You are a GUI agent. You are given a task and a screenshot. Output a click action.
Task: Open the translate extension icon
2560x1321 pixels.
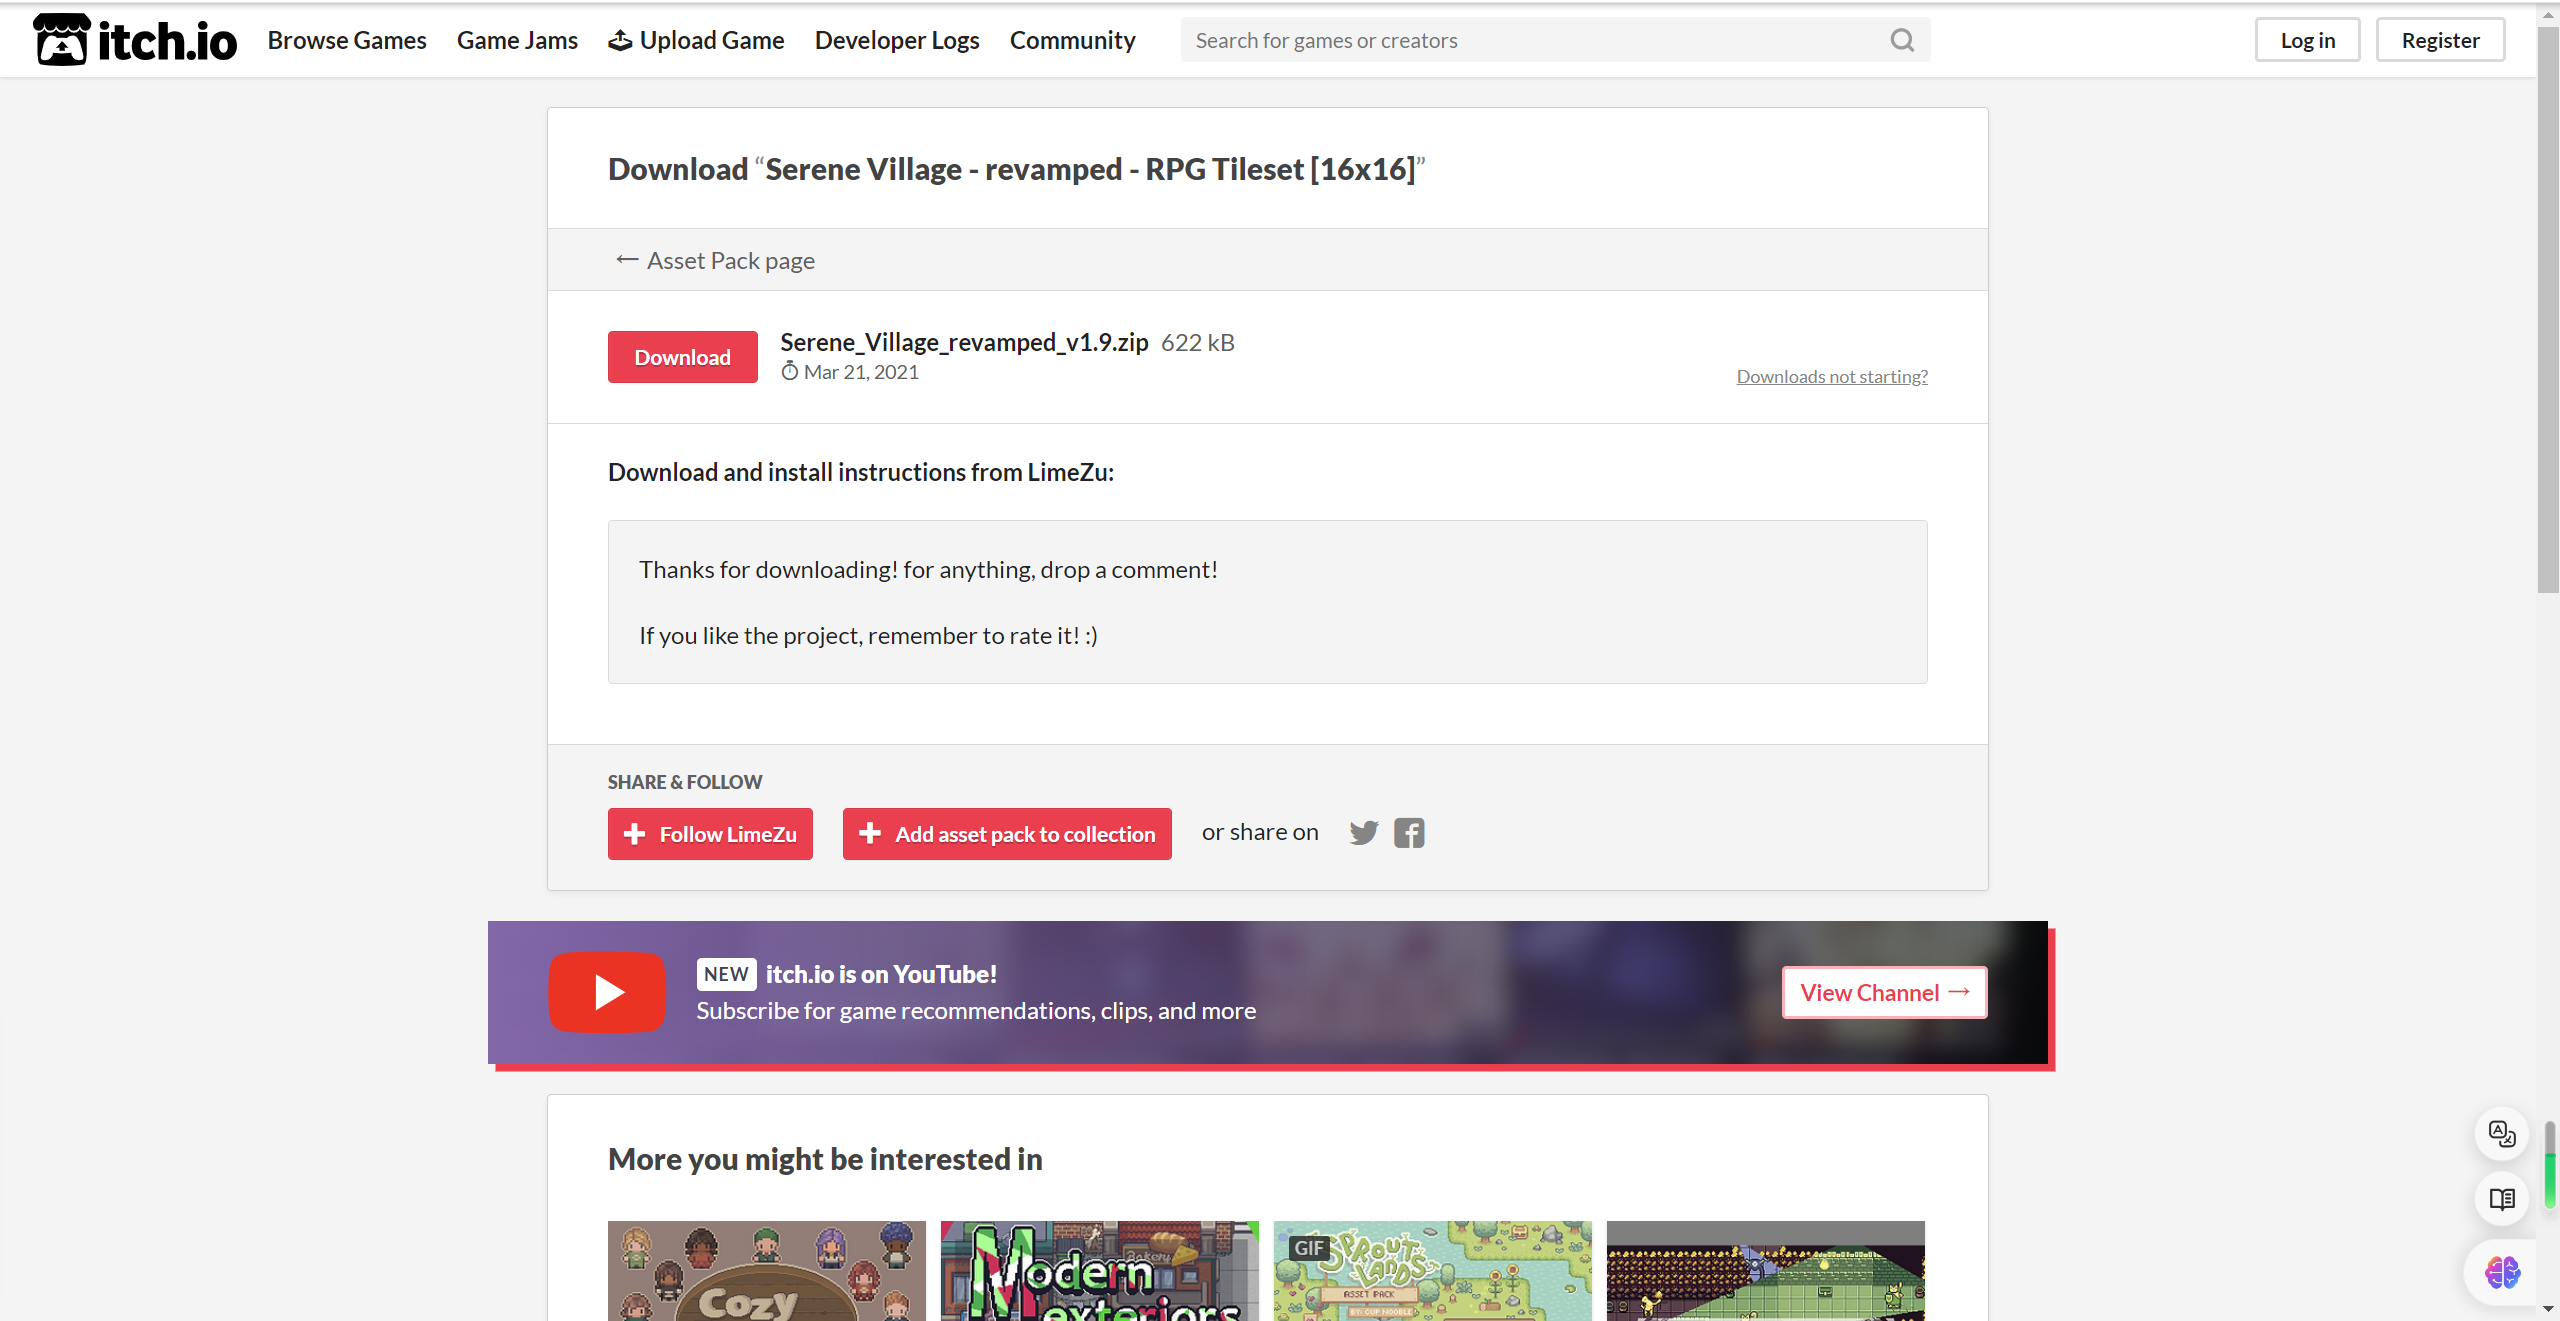[x=2501, y=1133]
